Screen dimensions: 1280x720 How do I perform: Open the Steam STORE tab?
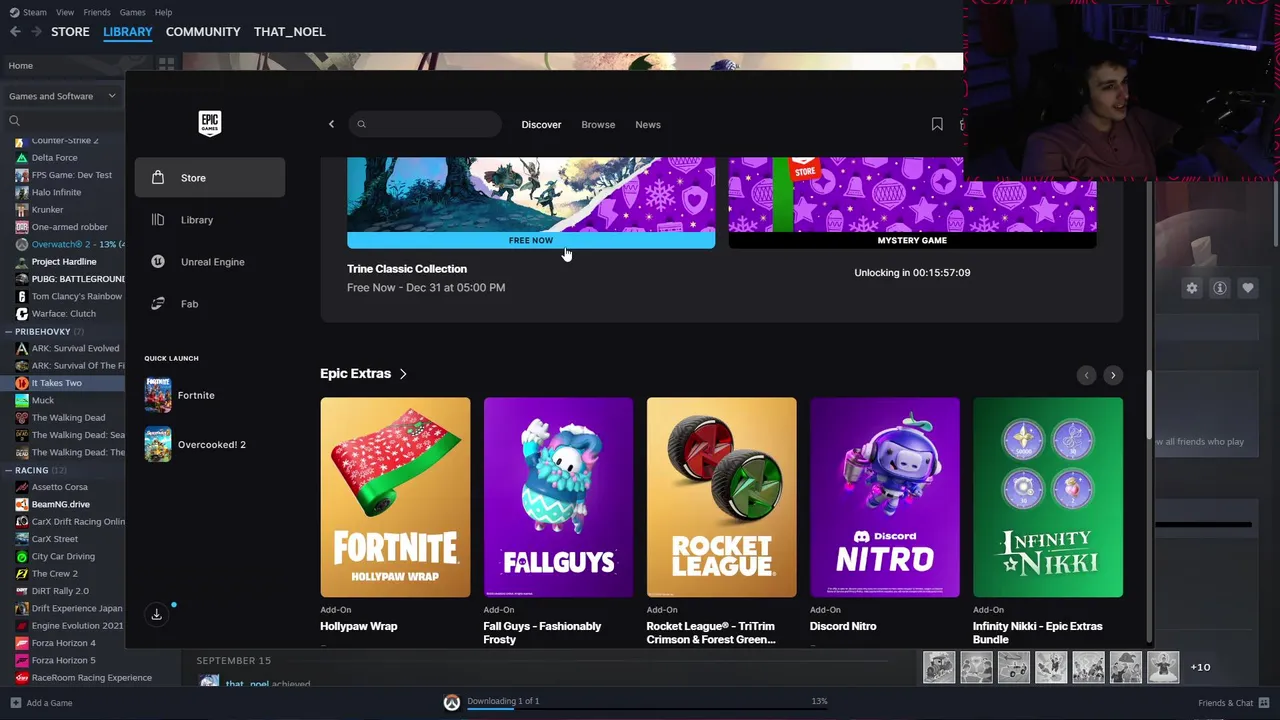pyautogui.click(x=70, y=32)
